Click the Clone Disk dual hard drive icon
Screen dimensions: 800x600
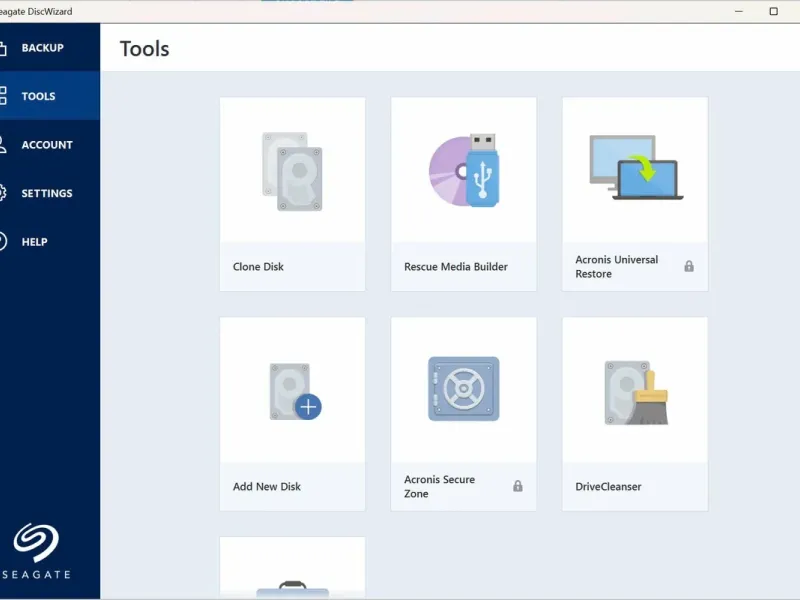click(292, 171)
